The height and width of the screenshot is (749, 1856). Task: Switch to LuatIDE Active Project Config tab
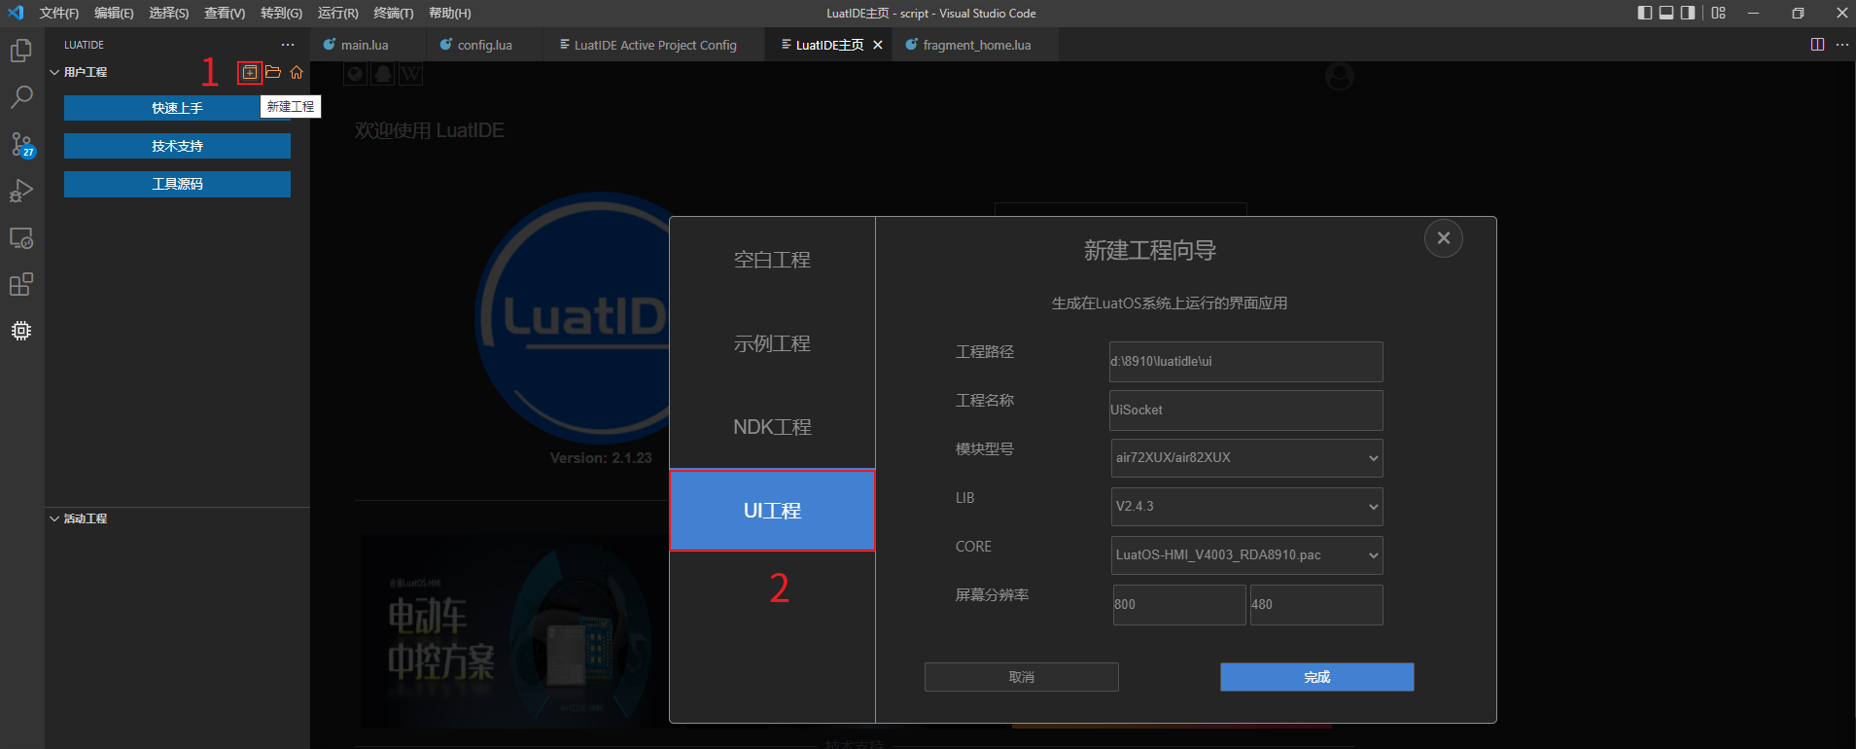(x=655, y=45)
